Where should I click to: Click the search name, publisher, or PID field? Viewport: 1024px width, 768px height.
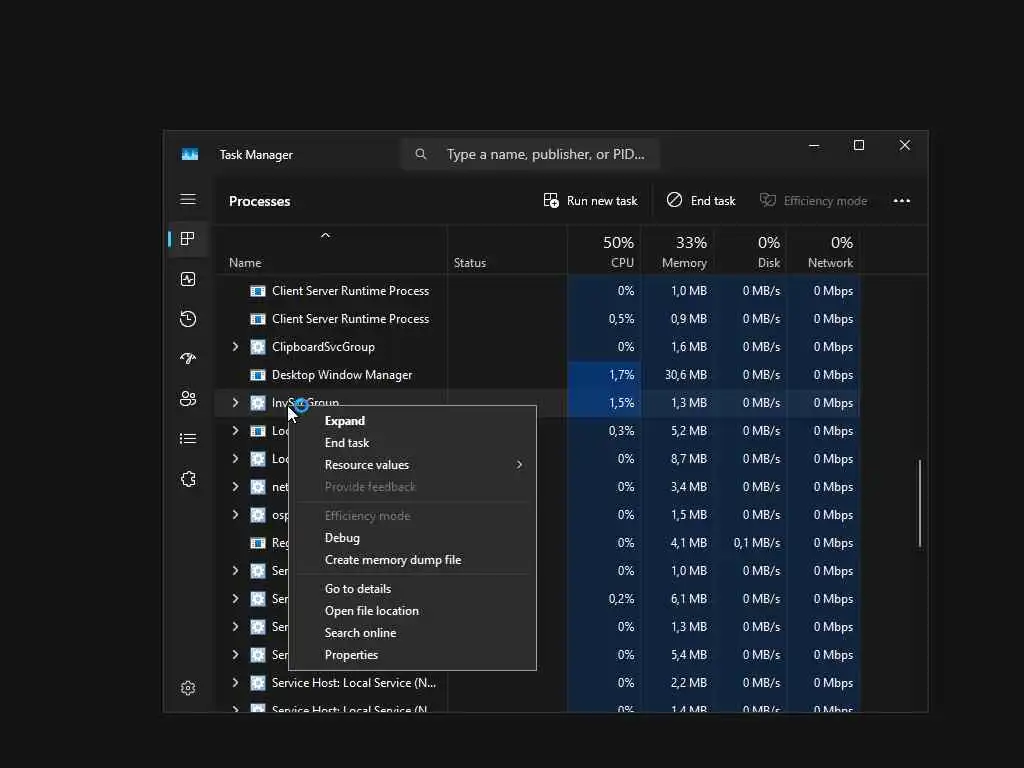(x=530, y=154)
